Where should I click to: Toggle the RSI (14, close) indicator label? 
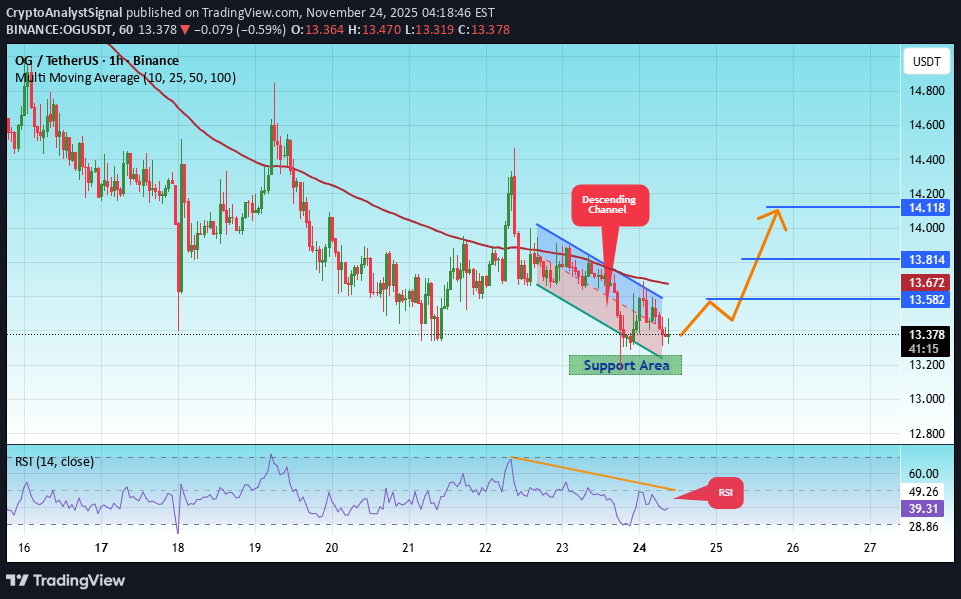tap(55, 461)
